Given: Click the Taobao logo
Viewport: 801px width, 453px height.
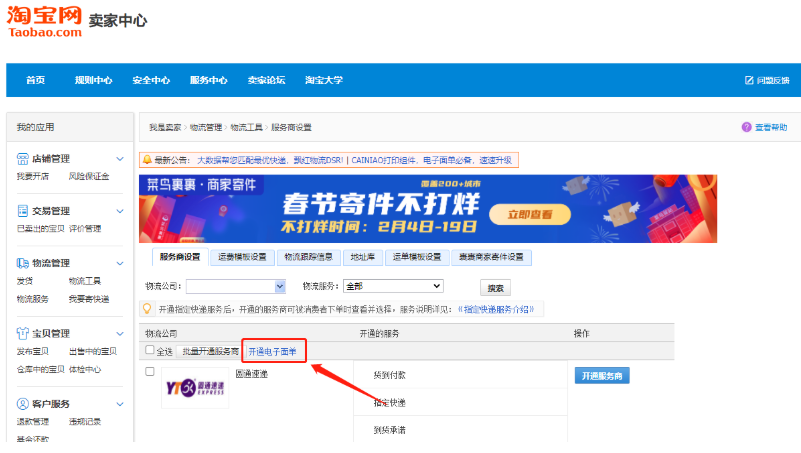Looking at the screenshot, I should click(x=44, y=22).
